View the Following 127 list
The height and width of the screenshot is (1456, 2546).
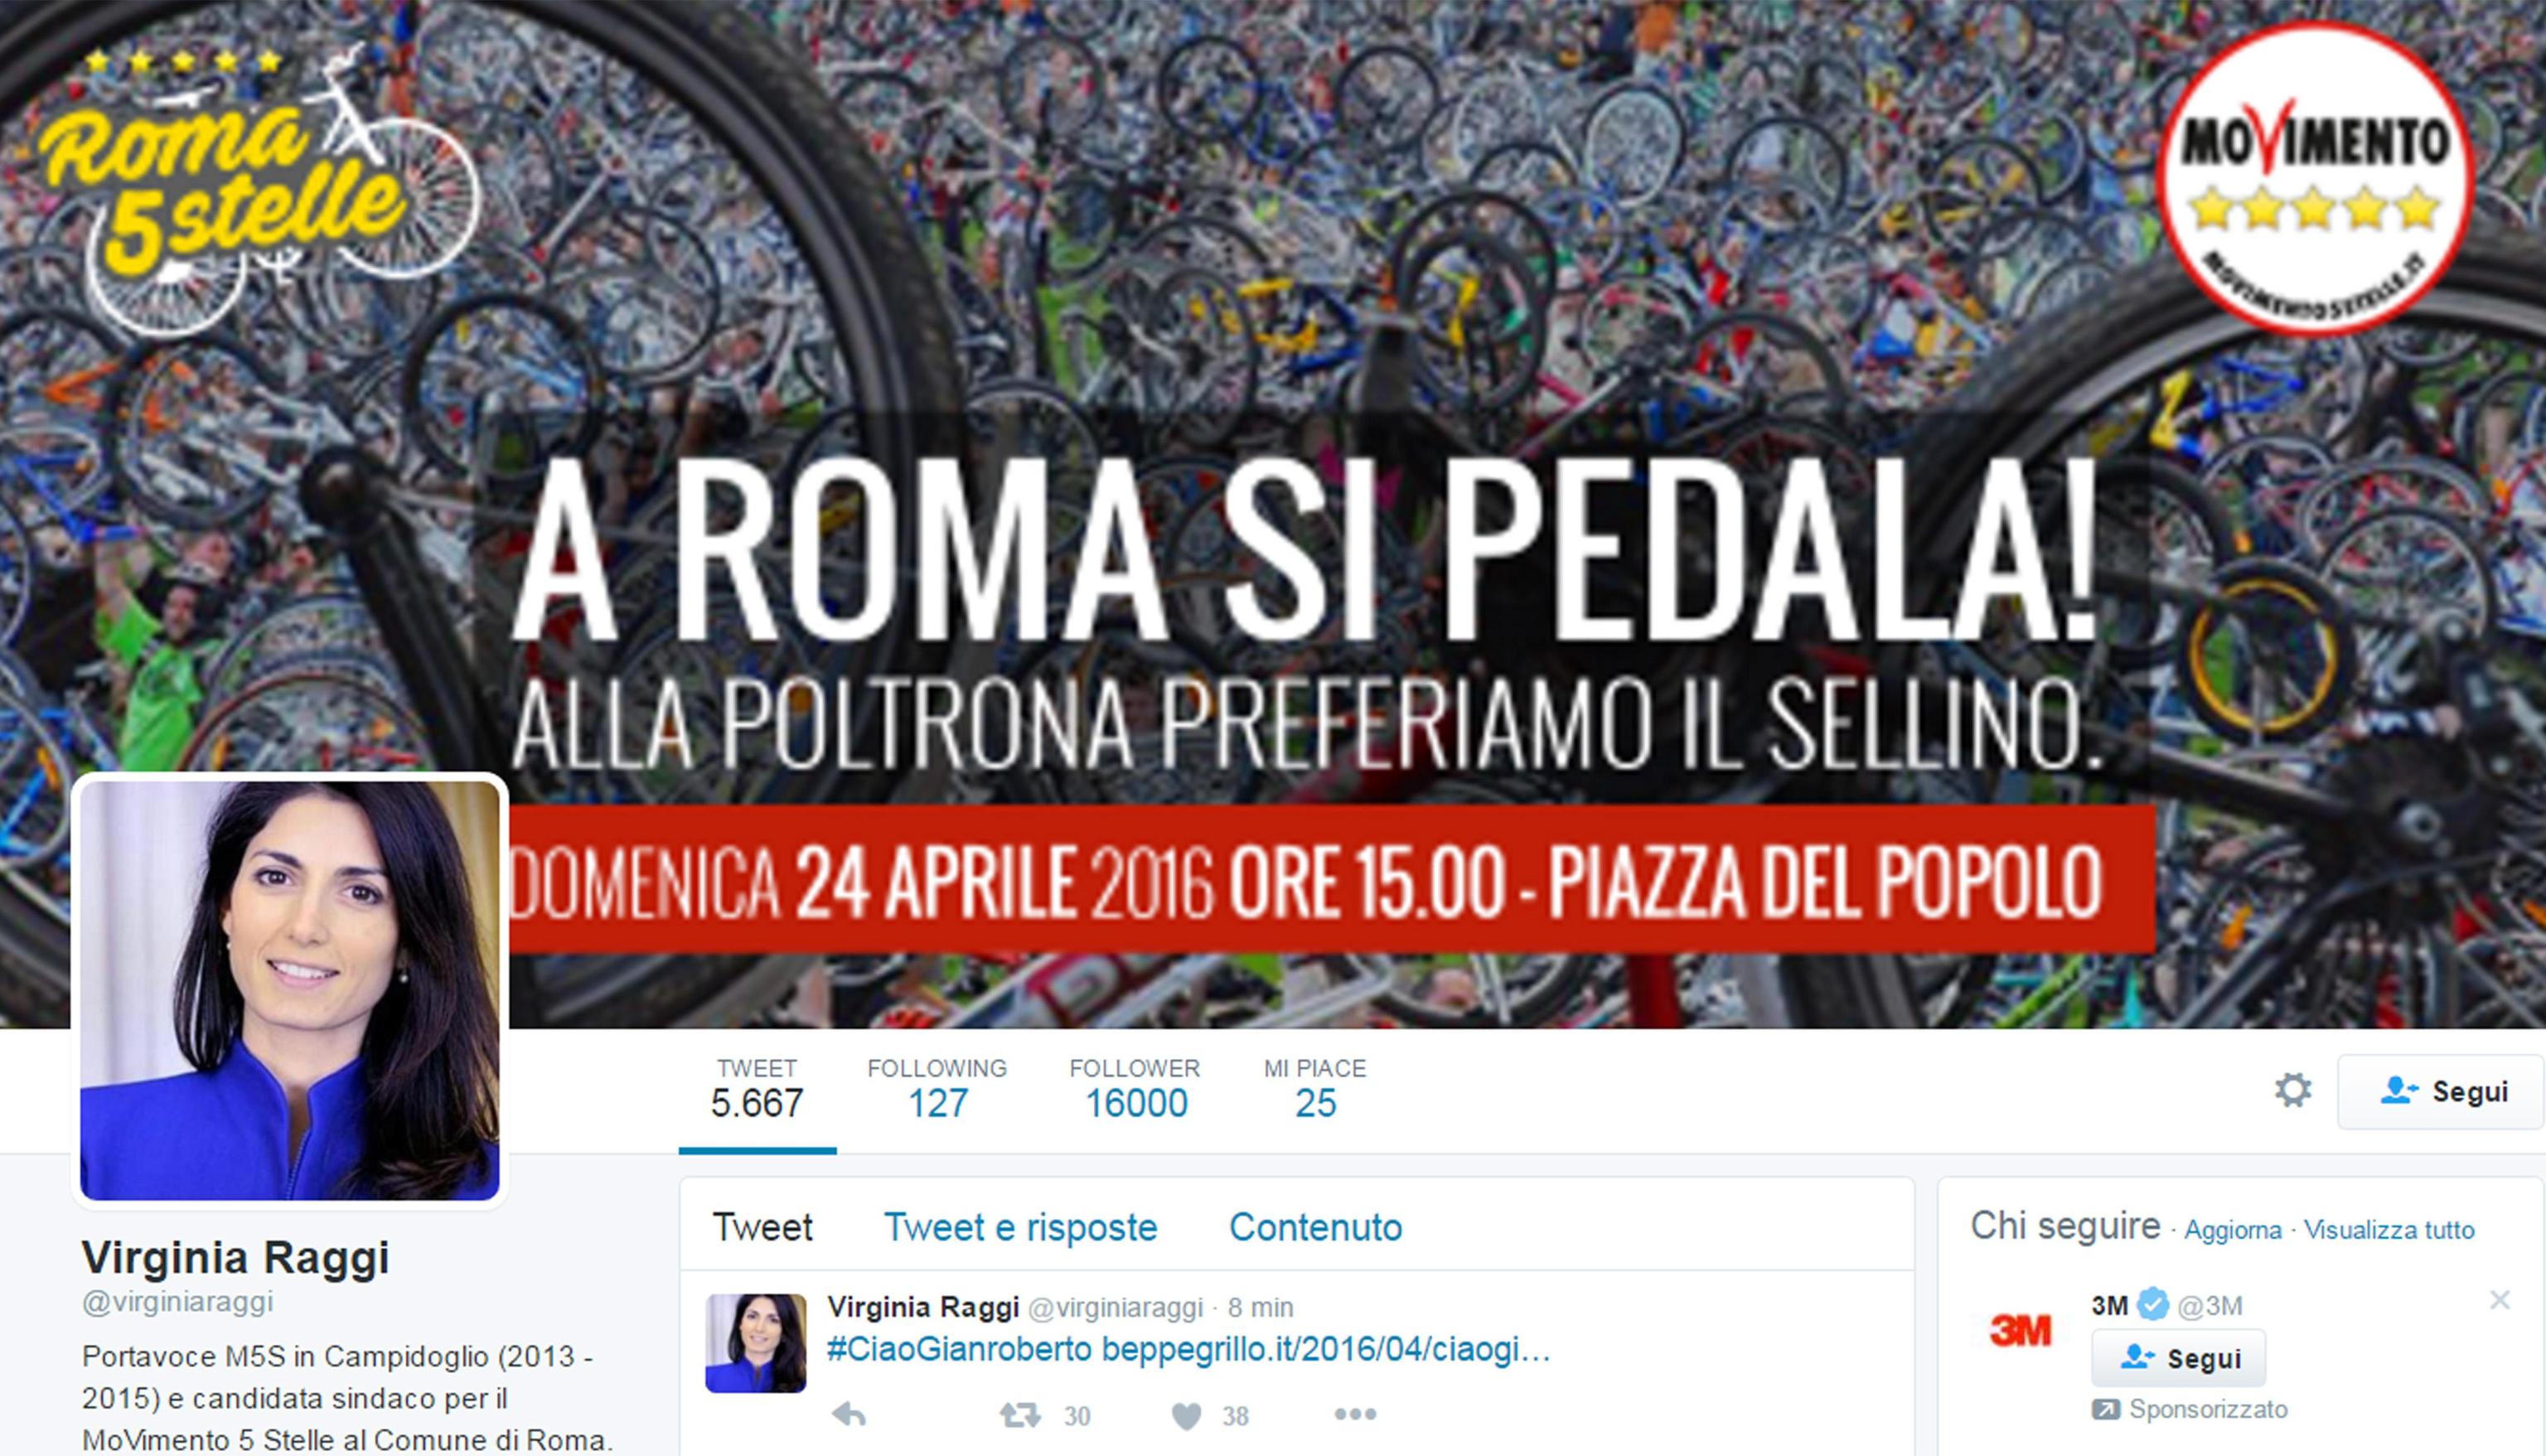pyautogui.click(x=937, y=1090)
